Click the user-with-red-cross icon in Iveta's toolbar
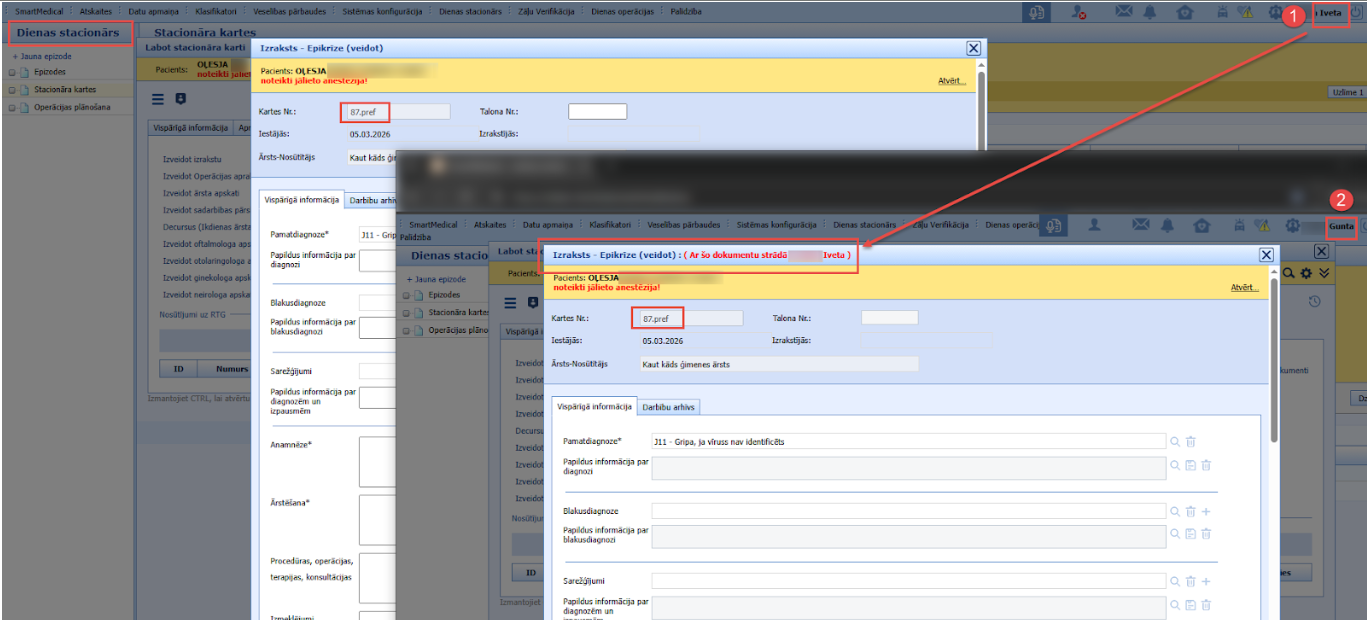 (x=1079, y=12)
